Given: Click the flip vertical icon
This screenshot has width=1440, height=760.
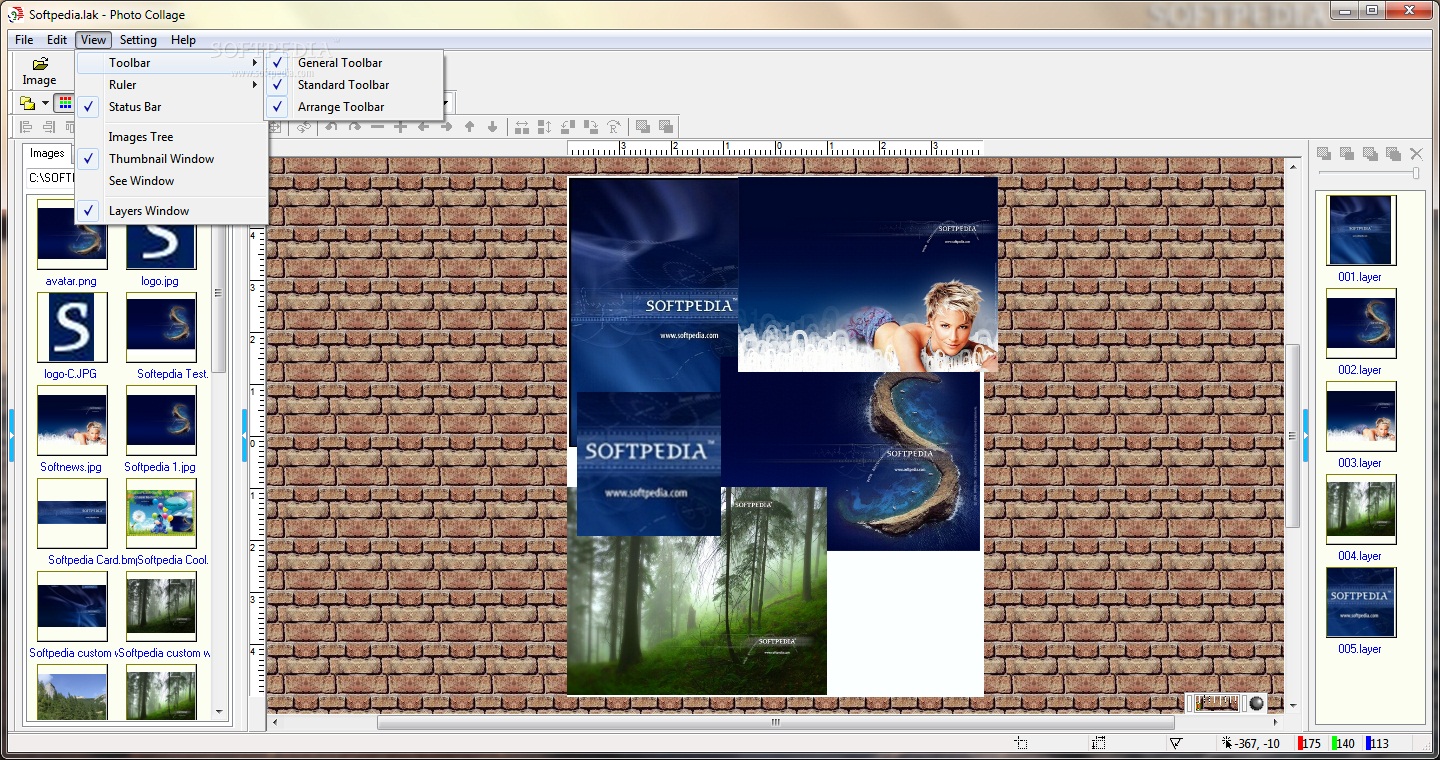Looking at the screenshot, I should coord(545,127).
